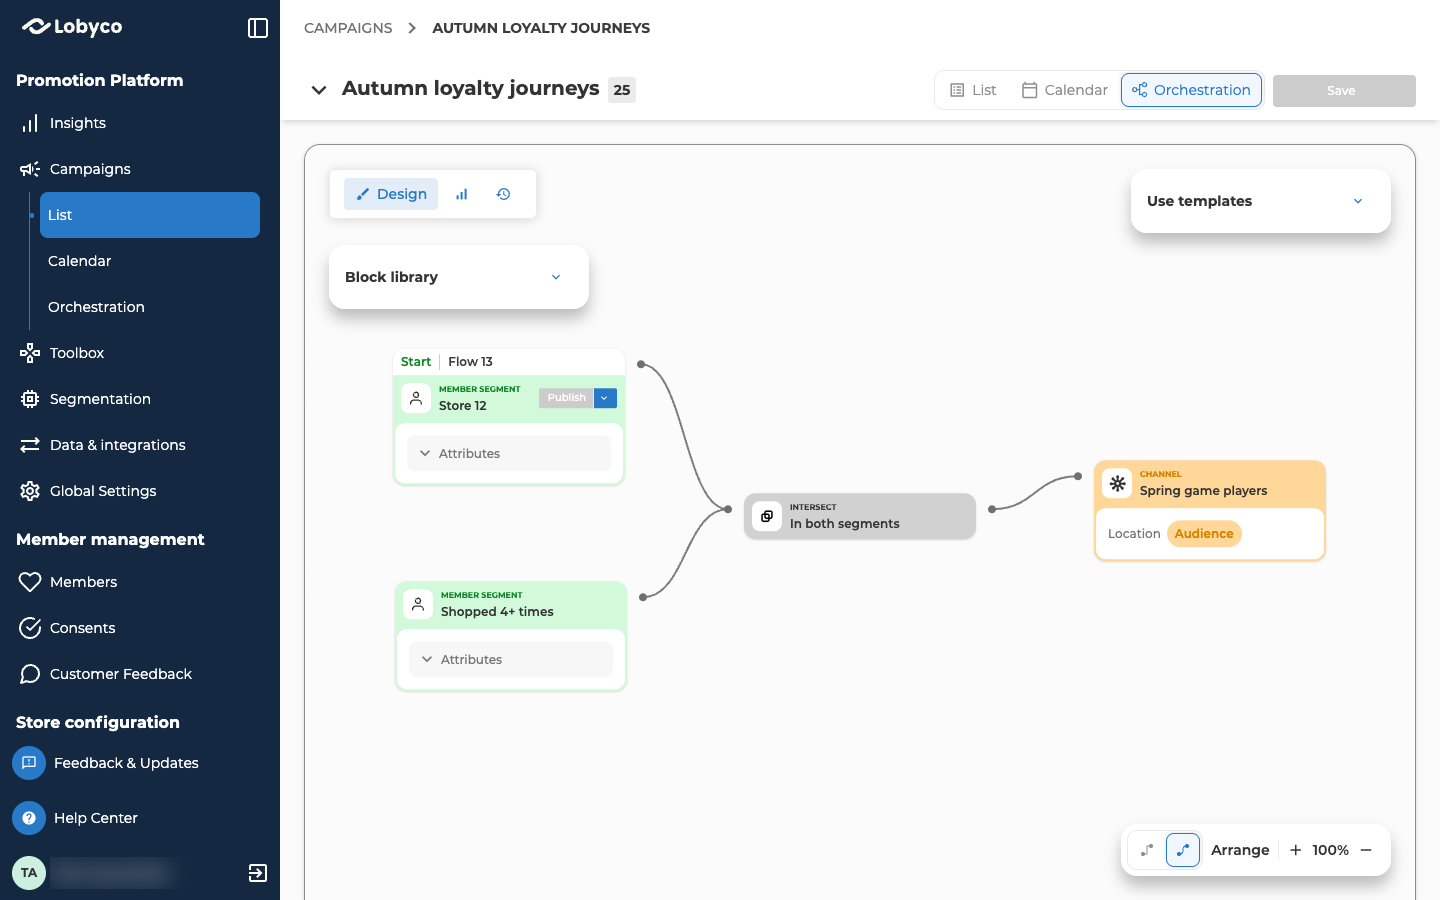Open the Help Center

click(x=76, y=818)
